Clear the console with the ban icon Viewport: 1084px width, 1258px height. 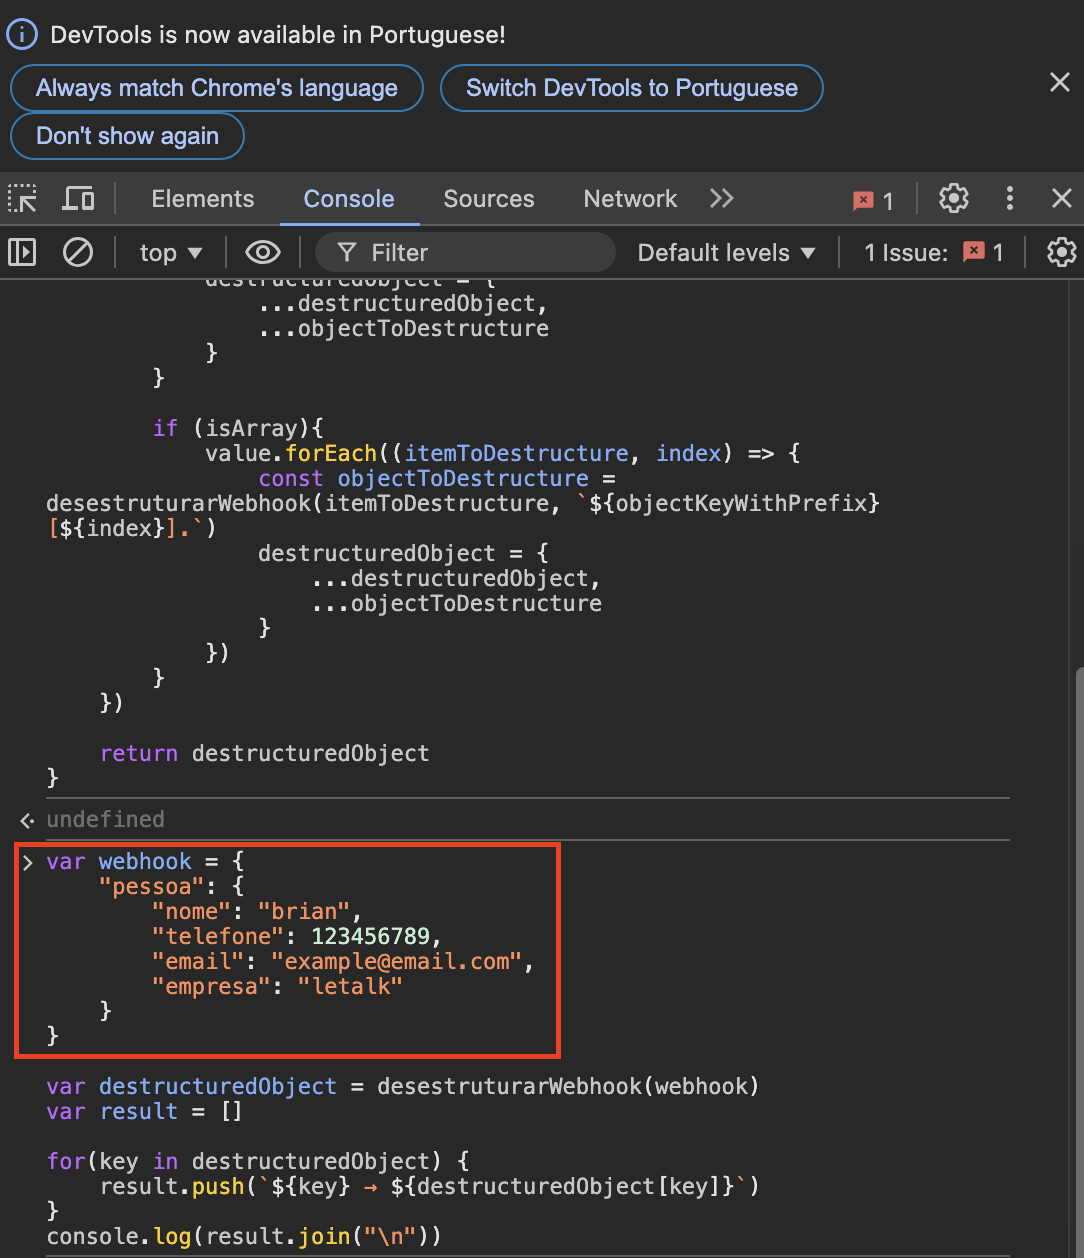tap(78, 253)
